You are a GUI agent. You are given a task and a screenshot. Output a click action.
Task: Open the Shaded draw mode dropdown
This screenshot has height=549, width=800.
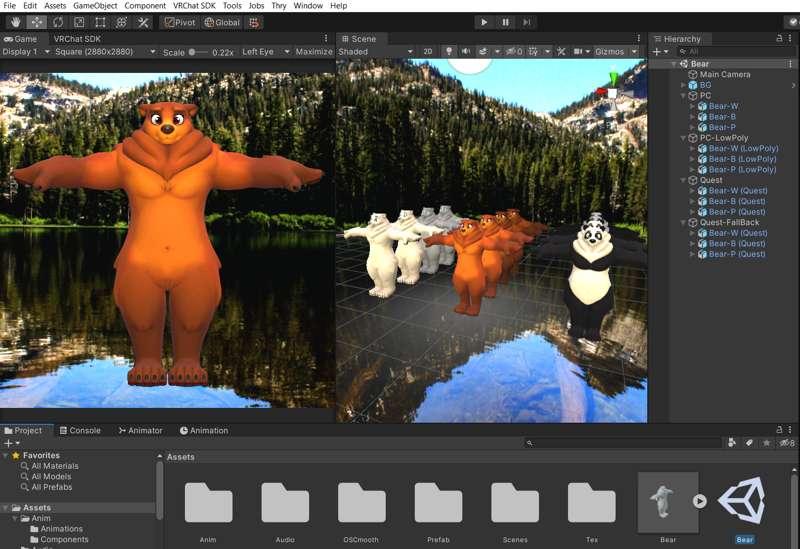pyautogui.click(x=375, y=52)
